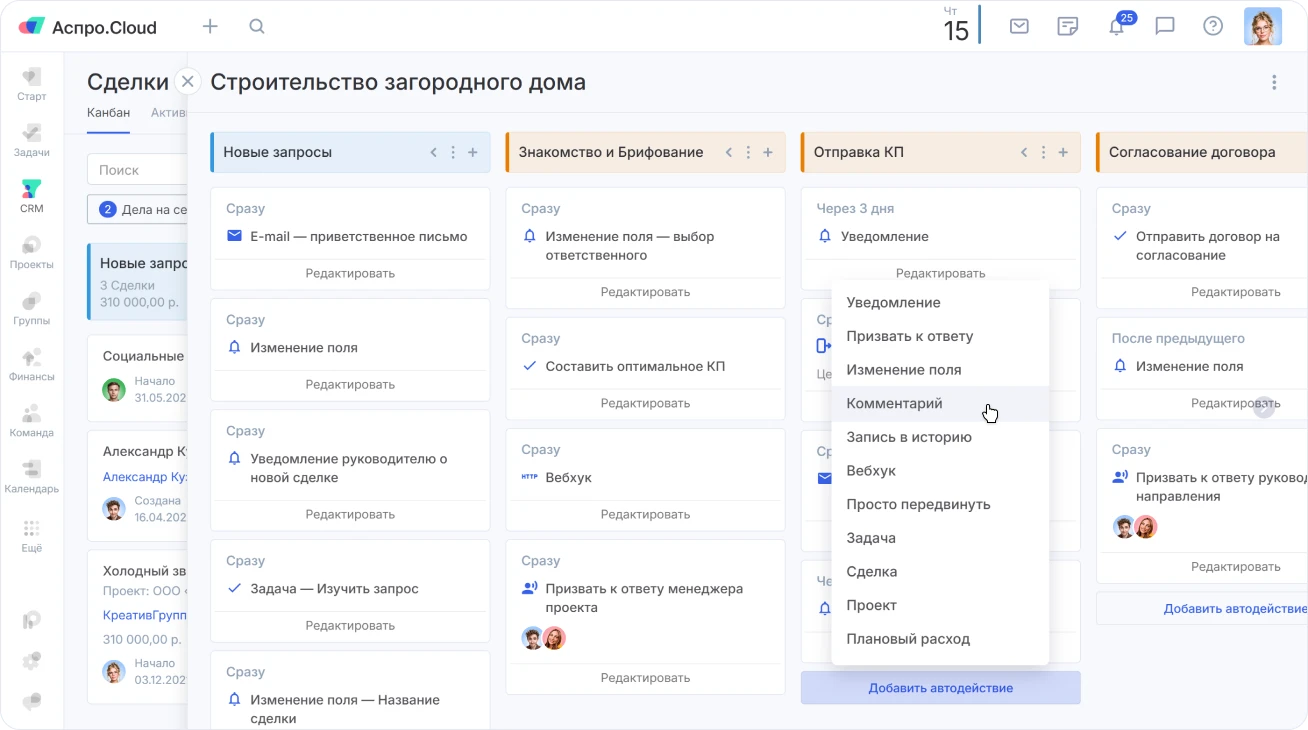
Task: Open the search magnifier in top bar
Action: pyautogui.click(x=257, y=27)
